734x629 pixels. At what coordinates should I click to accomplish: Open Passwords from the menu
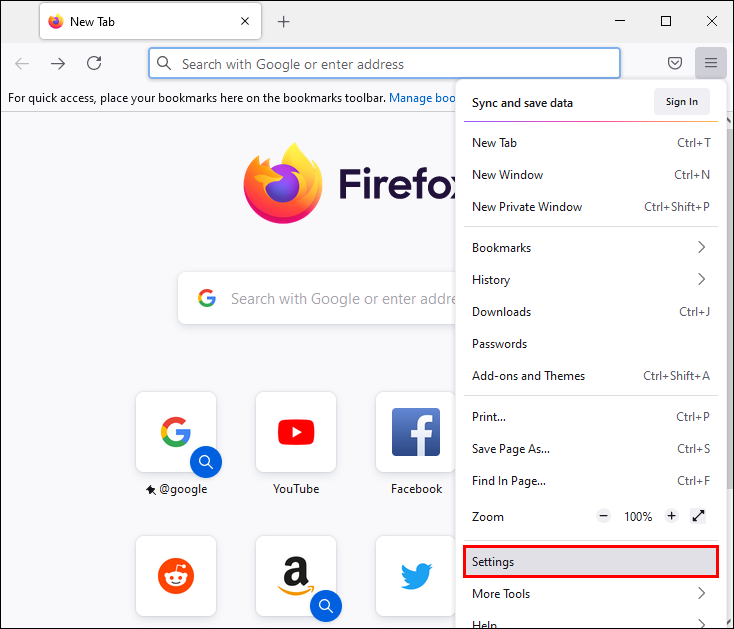(591, 344)
